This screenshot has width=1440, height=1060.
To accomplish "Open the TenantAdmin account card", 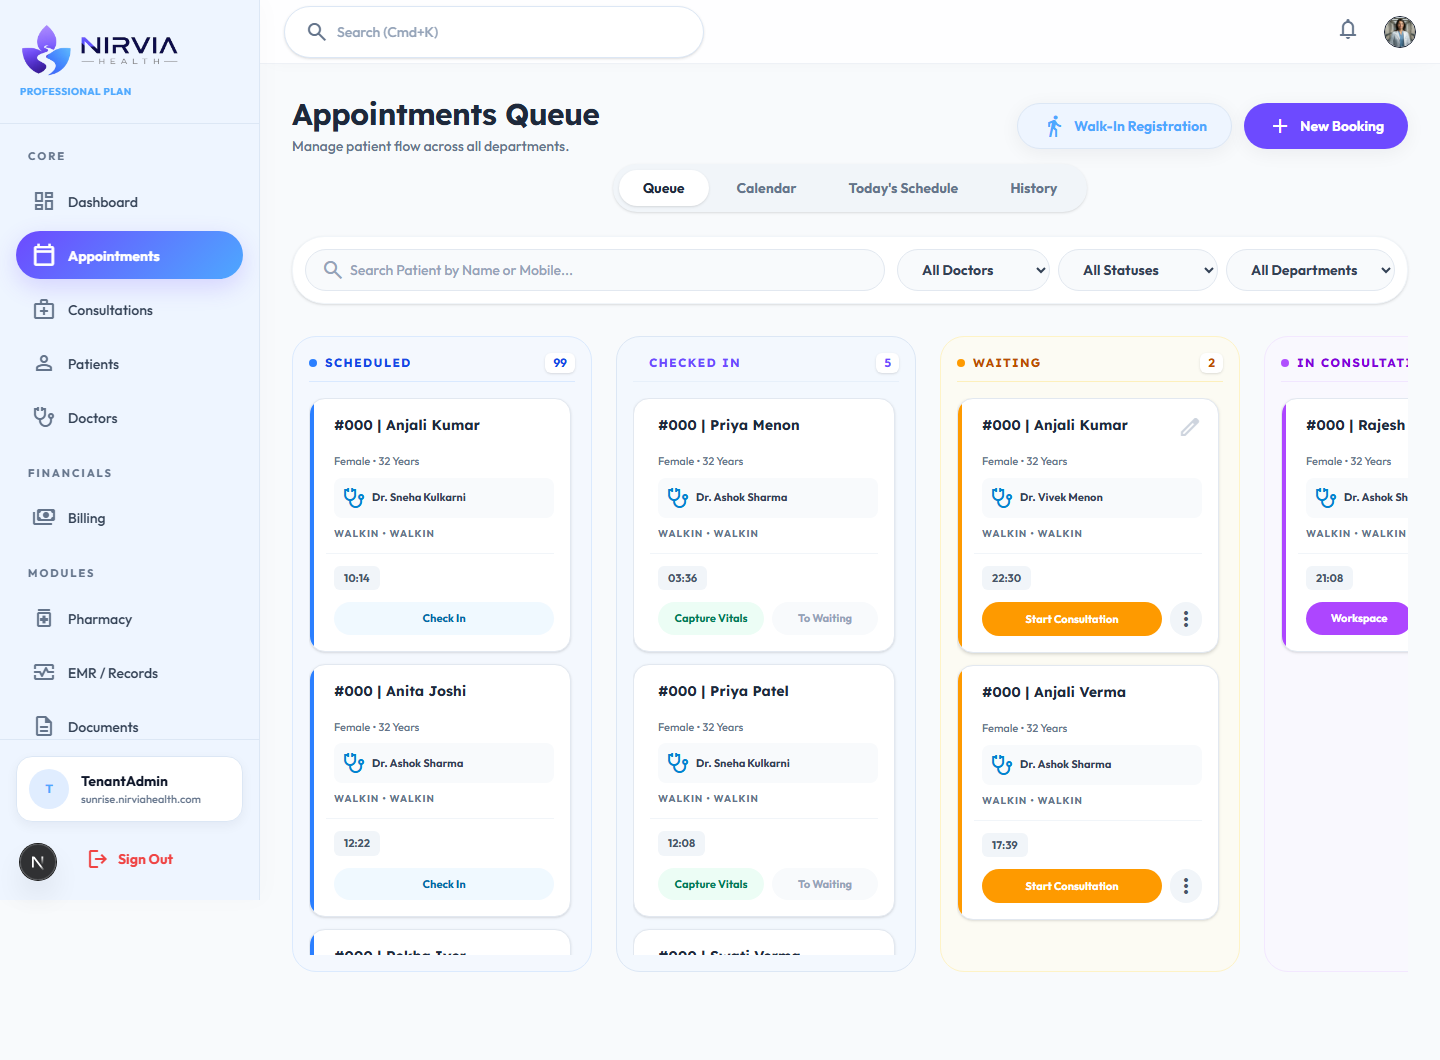I will click(x=129, y=789).
